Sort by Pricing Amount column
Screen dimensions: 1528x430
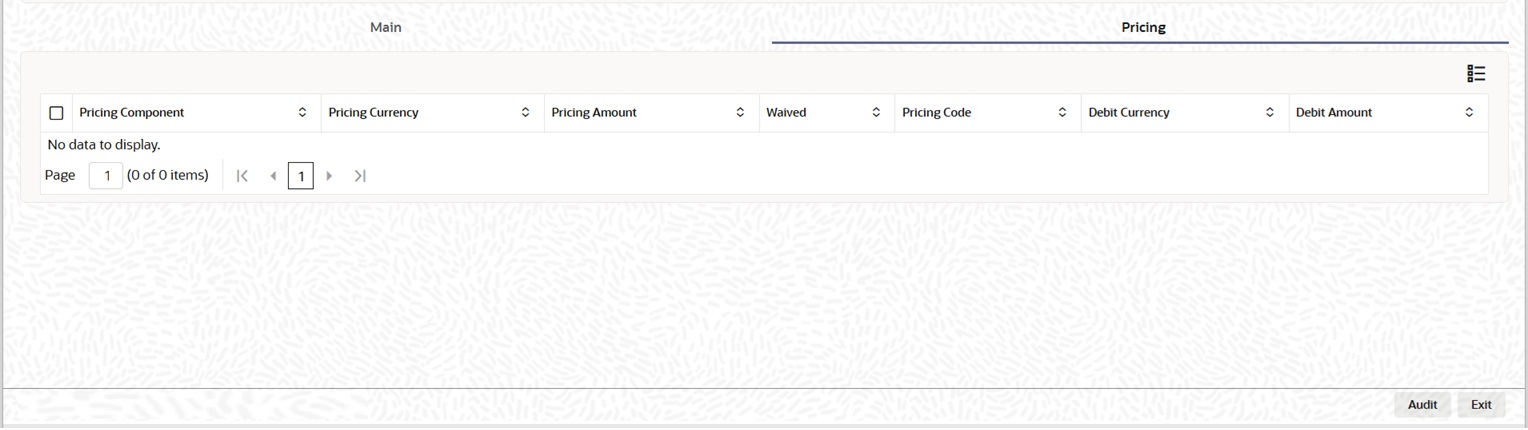[x=740, y=113]
